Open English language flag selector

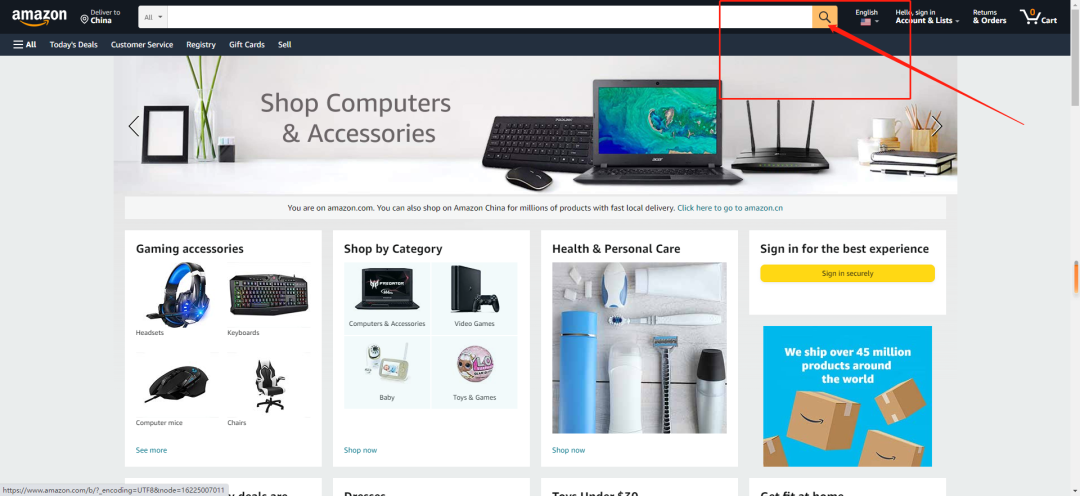pos(866,17)
